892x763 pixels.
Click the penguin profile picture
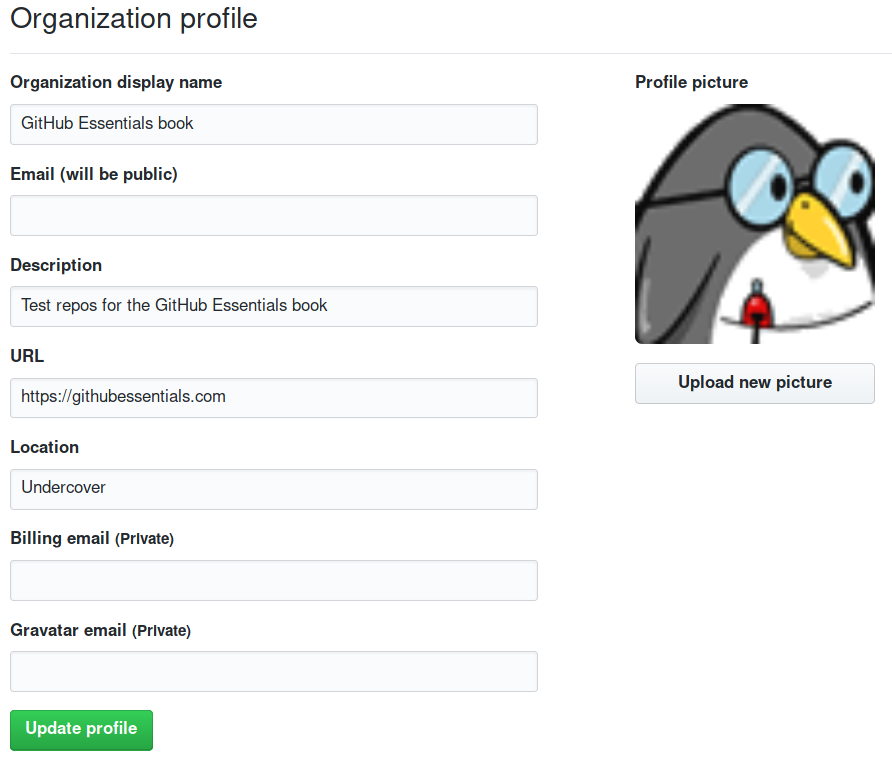(755, 224)
